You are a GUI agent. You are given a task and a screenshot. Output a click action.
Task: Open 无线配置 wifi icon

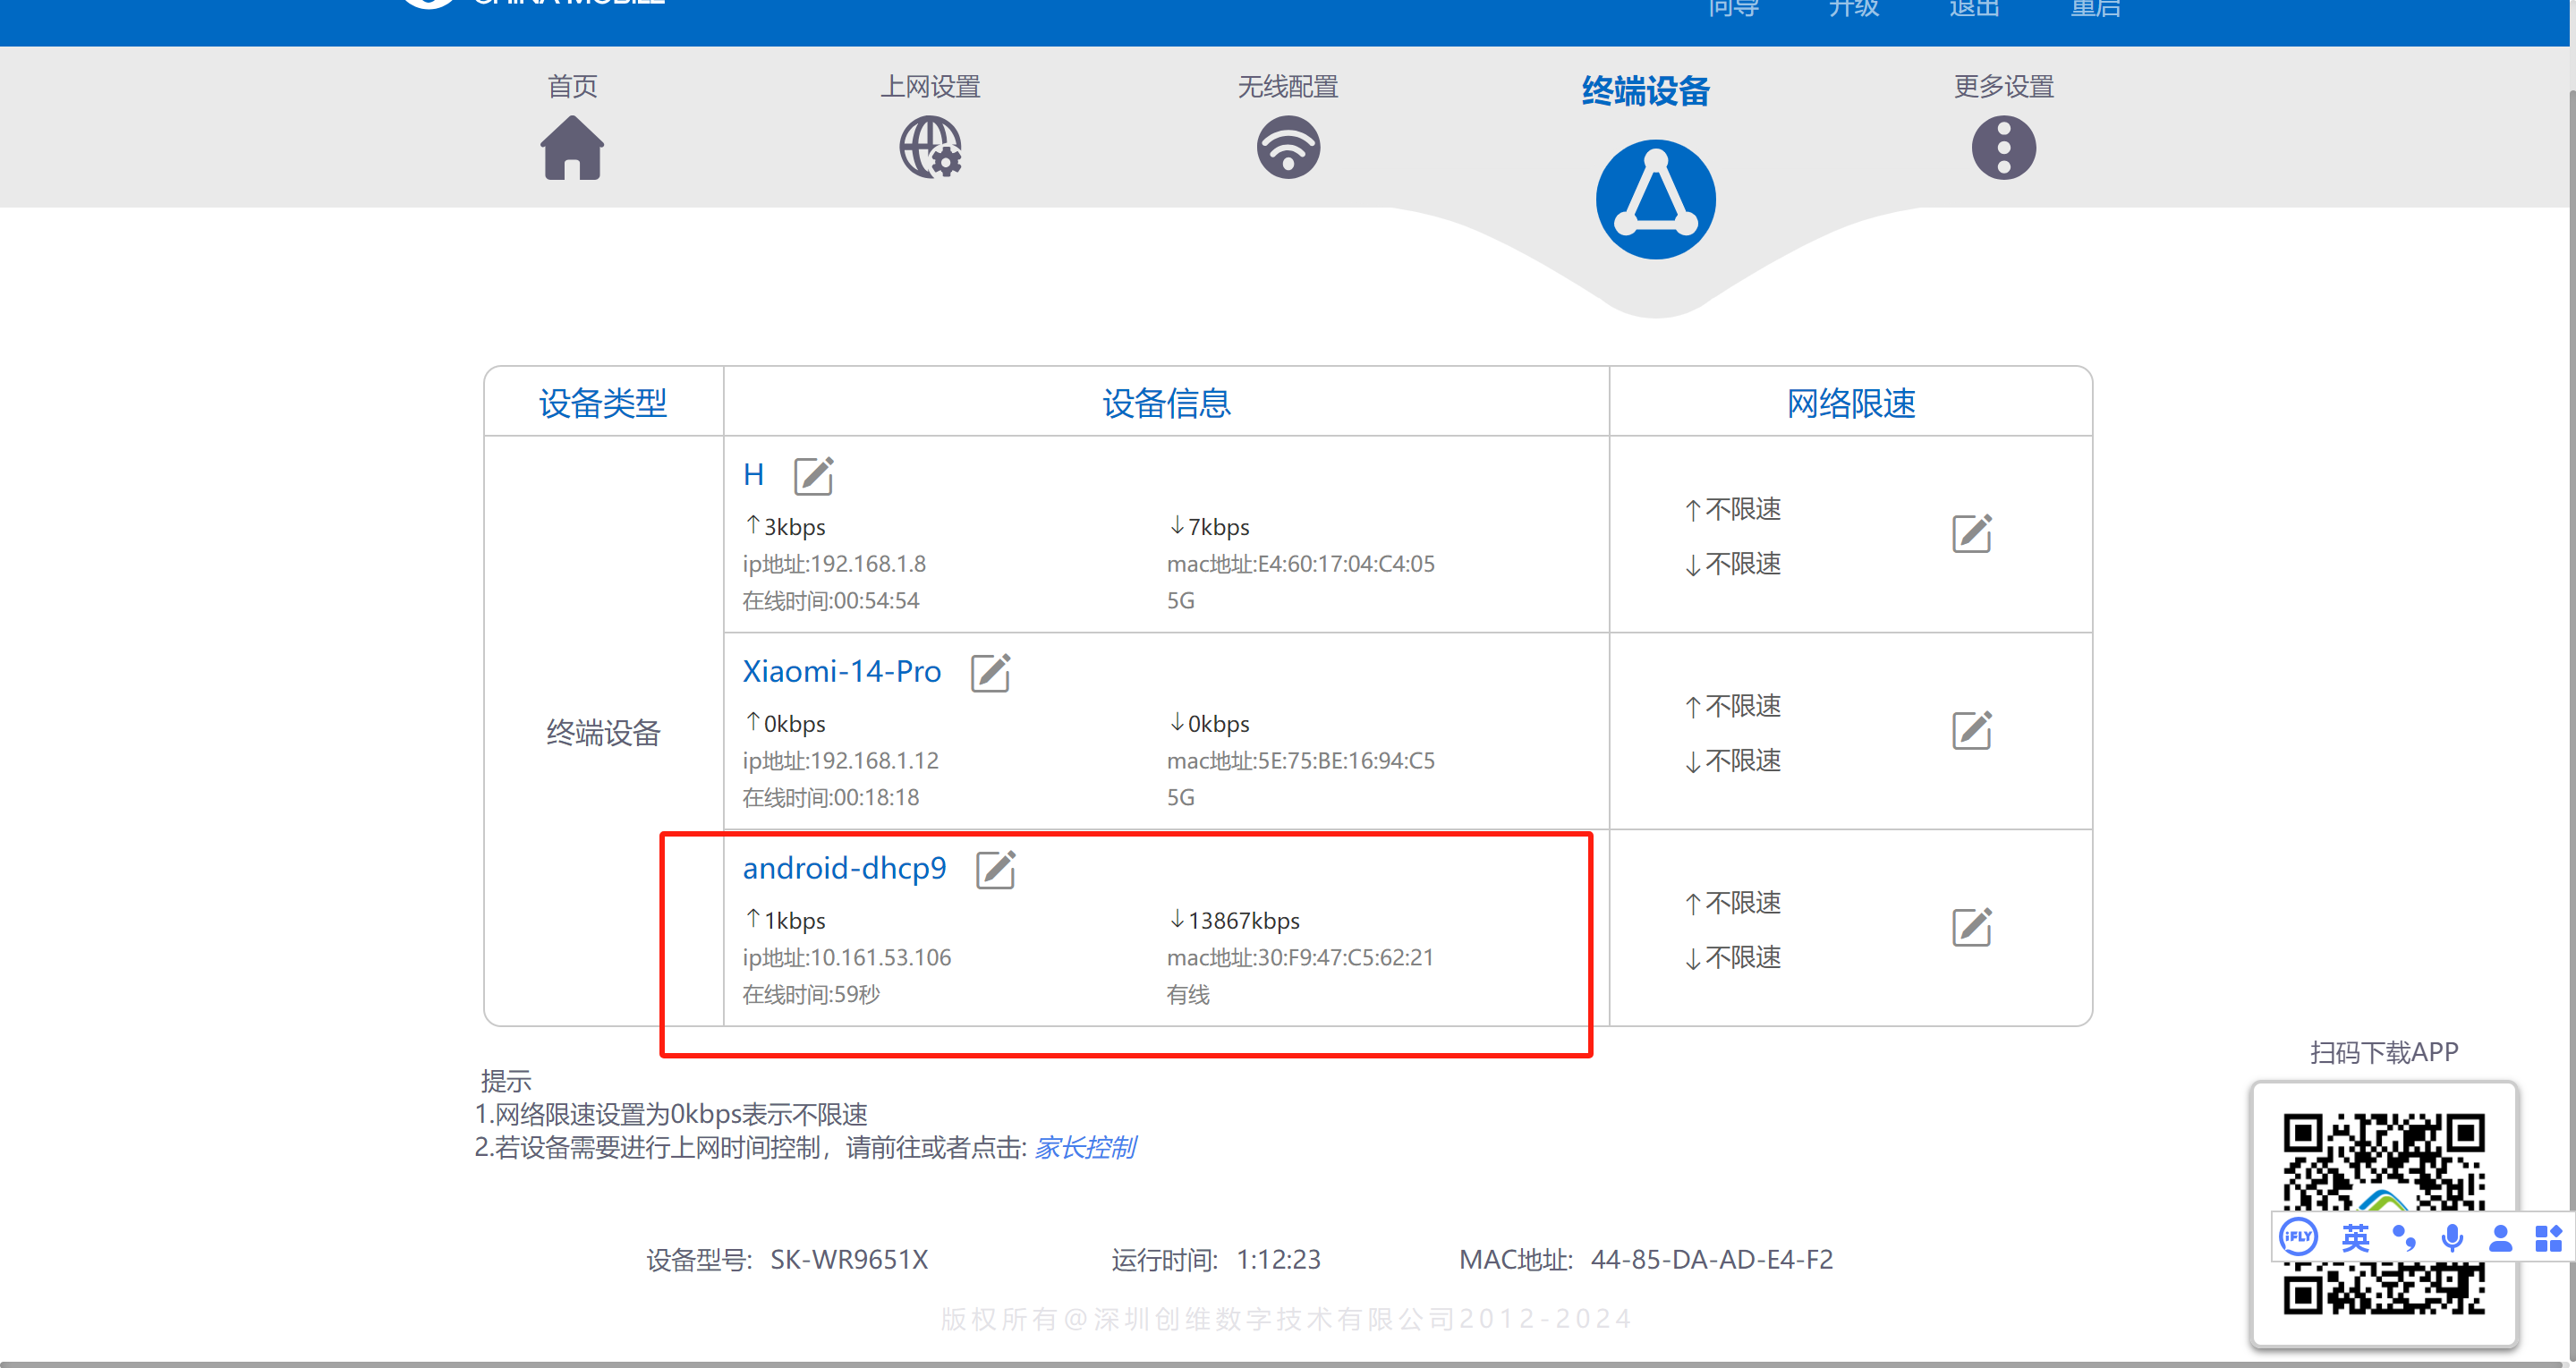click(x=1288, y=148)
